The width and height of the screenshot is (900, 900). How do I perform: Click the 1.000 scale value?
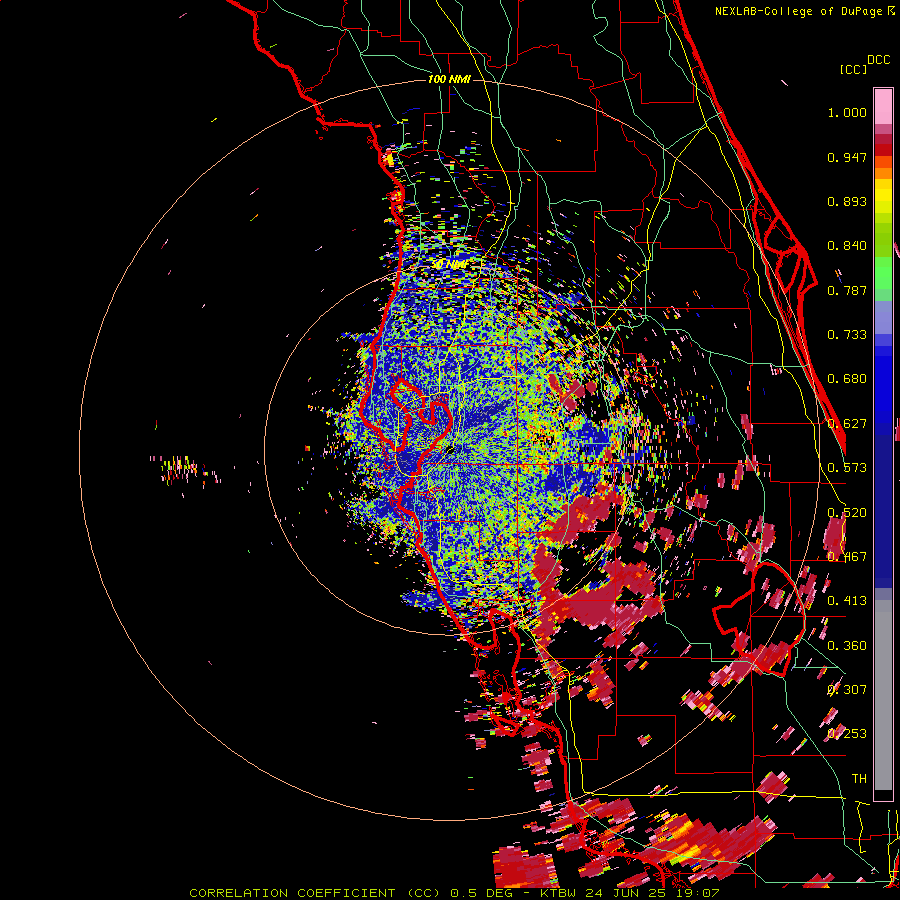click(847, 112)
